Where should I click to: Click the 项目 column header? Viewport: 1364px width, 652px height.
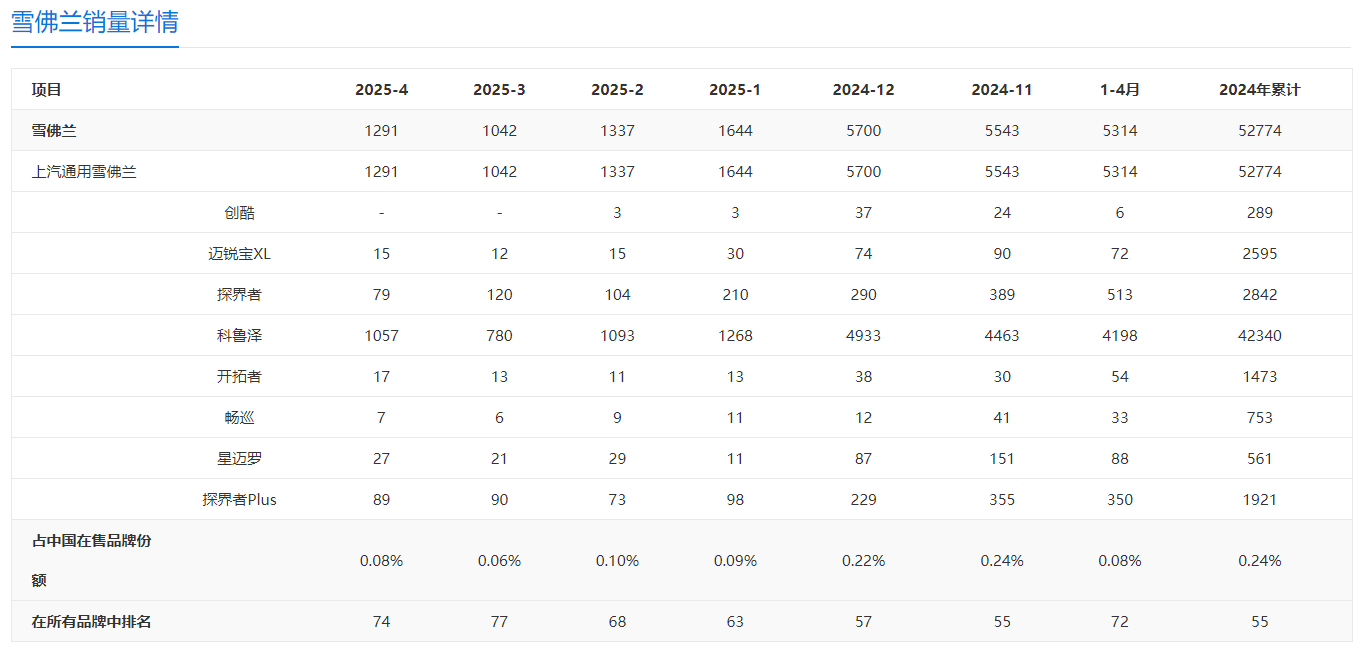tap(46, 90)
